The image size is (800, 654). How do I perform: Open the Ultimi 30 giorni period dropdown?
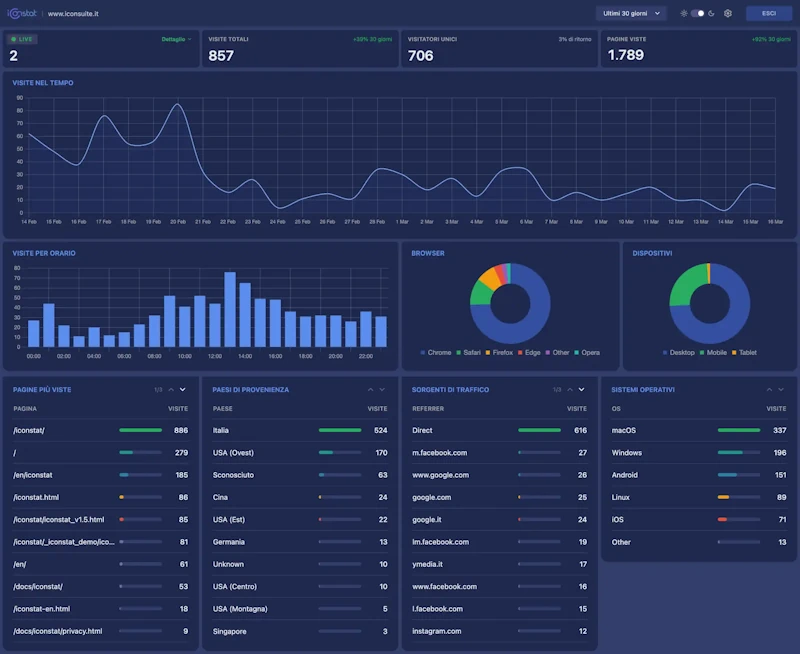click(x=630, y=14)
